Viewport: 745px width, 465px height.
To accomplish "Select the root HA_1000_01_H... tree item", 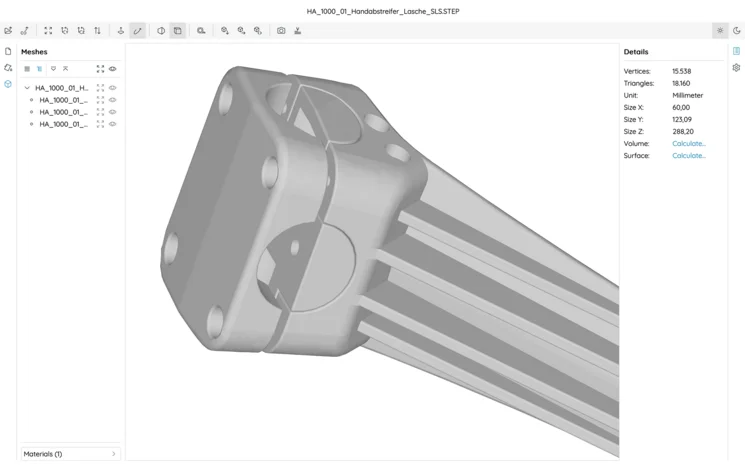I will point(62,88).
